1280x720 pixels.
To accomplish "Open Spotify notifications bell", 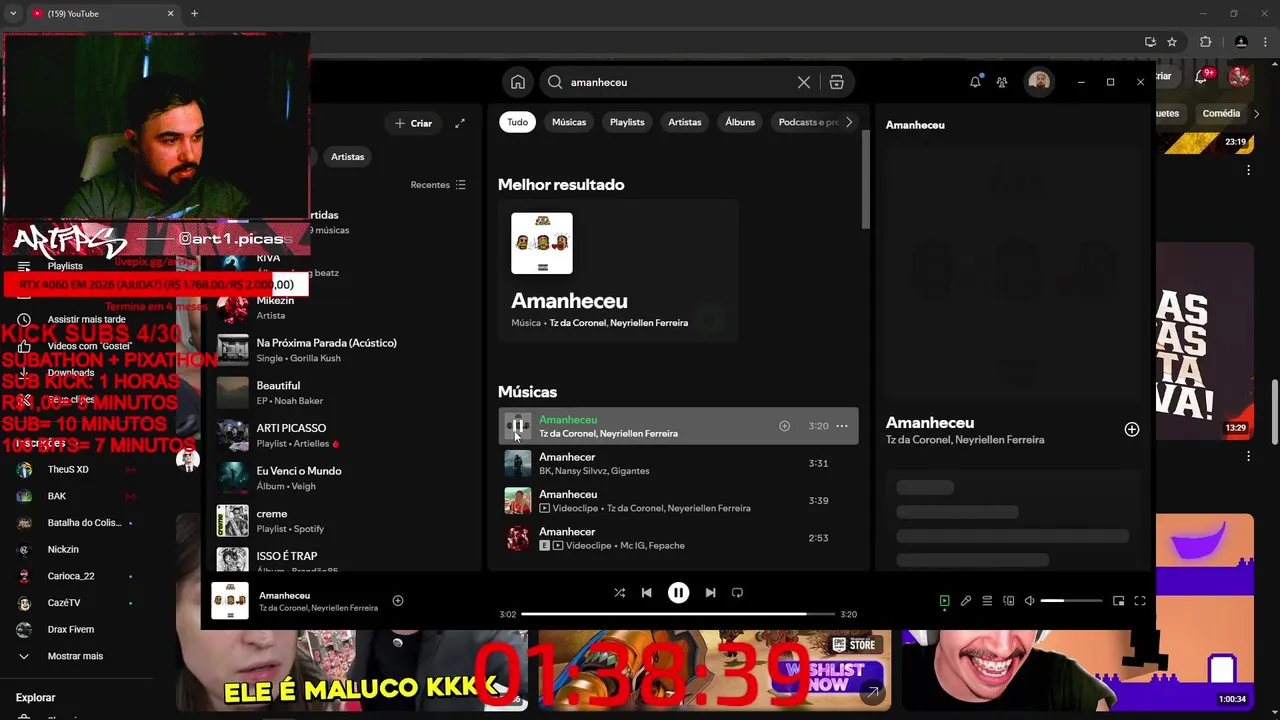I will [x=975, y=82].
